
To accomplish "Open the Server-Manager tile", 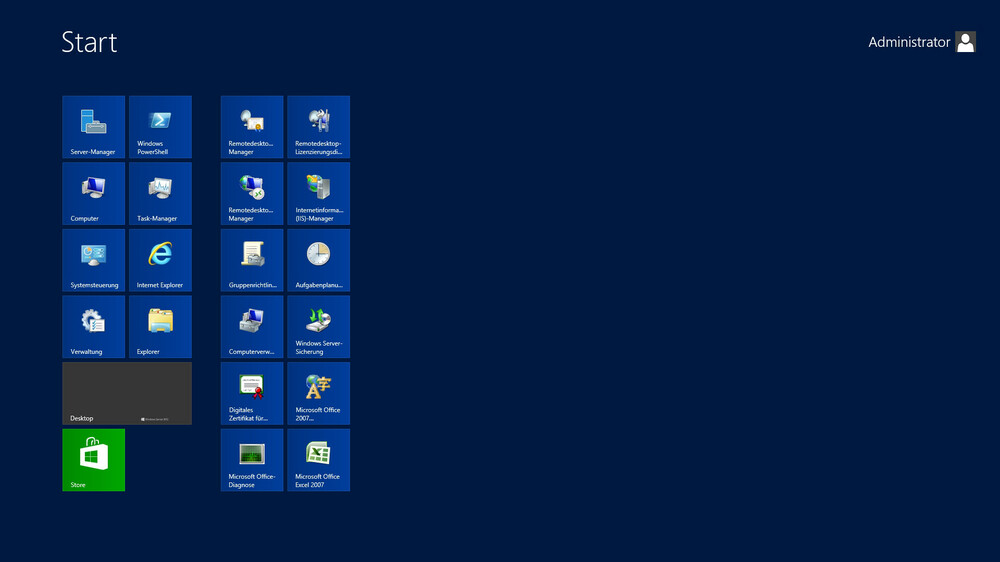I will pyautogui.click(x=94, y=127).
